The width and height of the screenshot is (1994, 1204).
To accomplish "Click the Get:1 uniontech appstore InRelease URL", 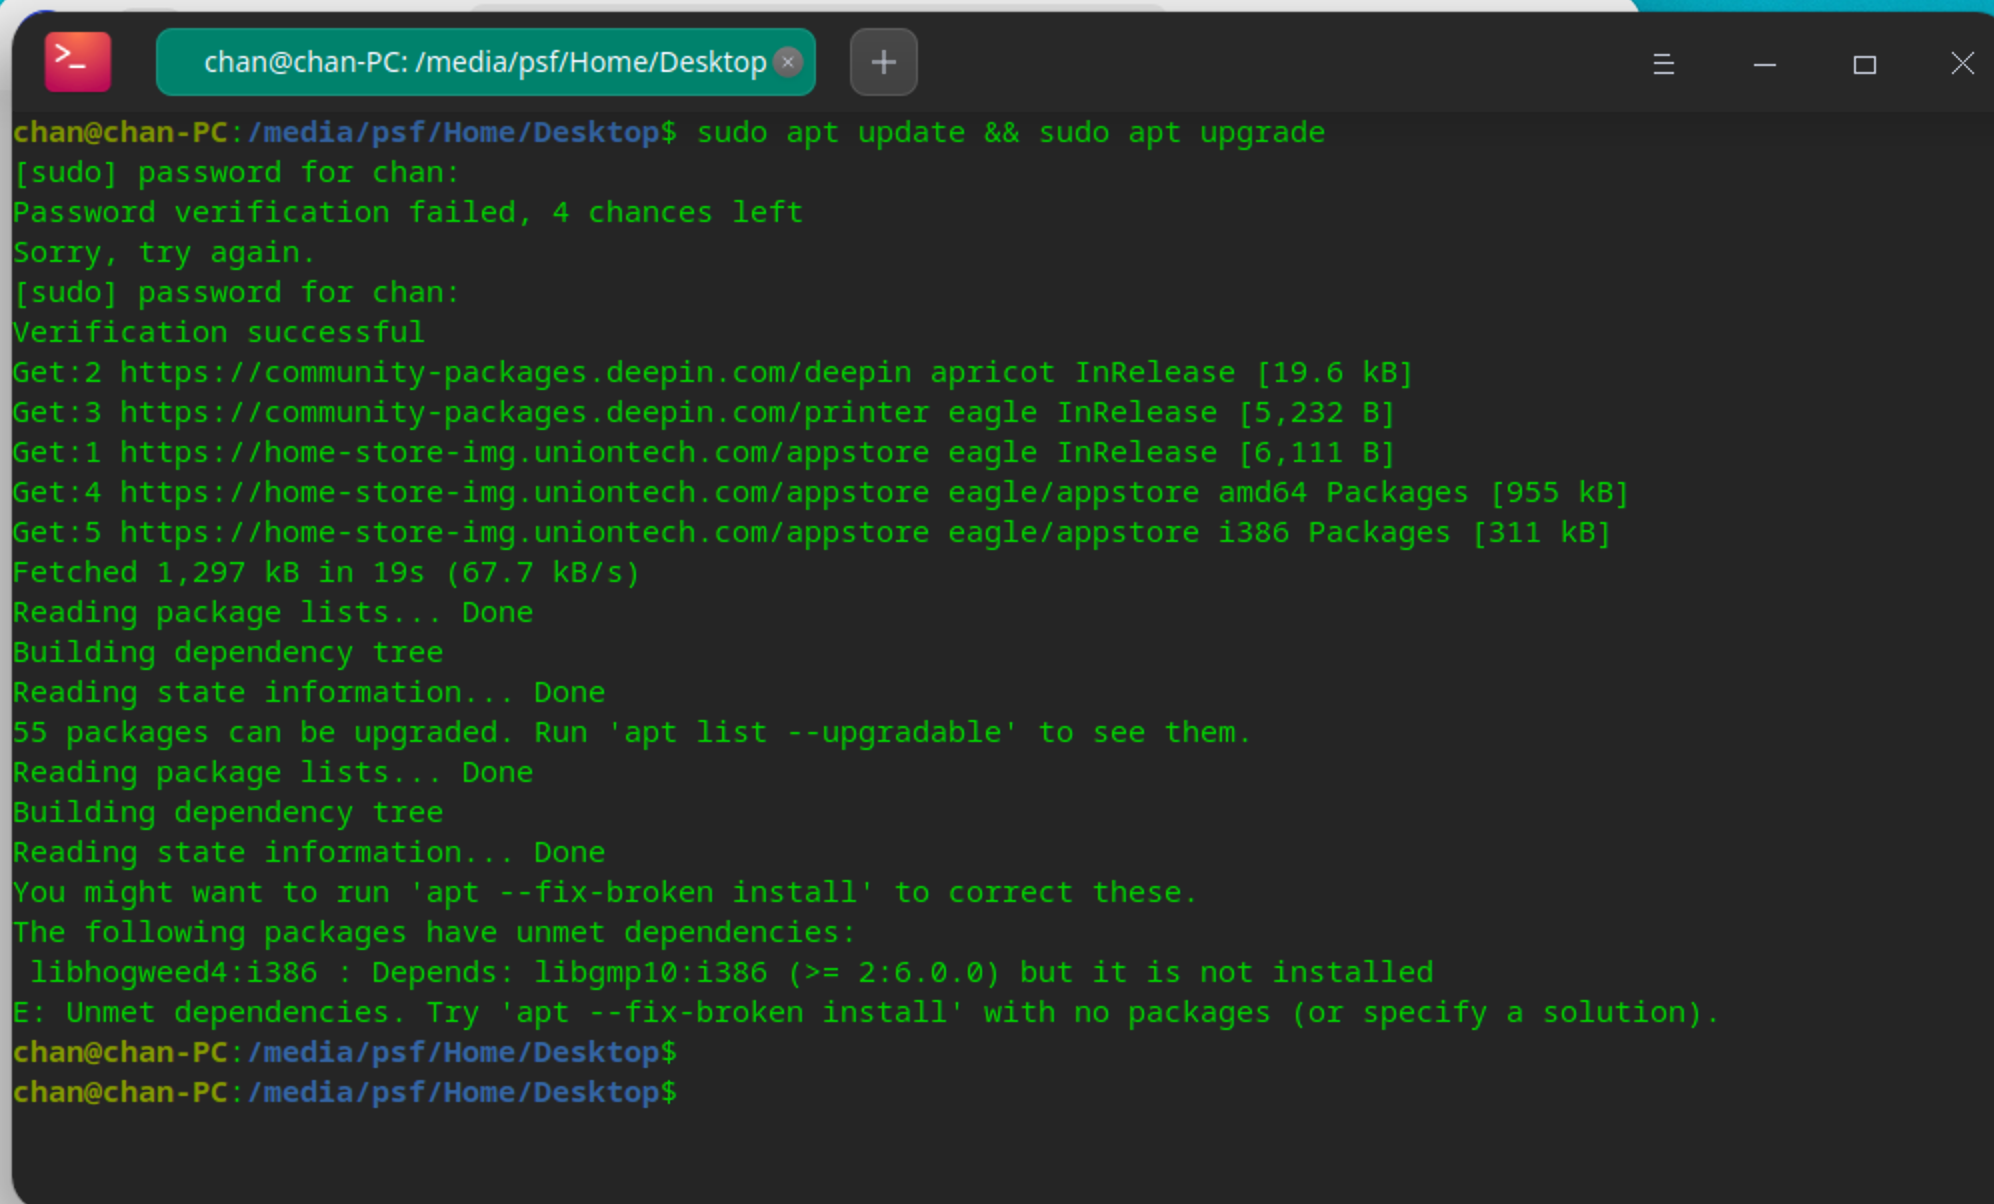I will click(x=524, y=453).
